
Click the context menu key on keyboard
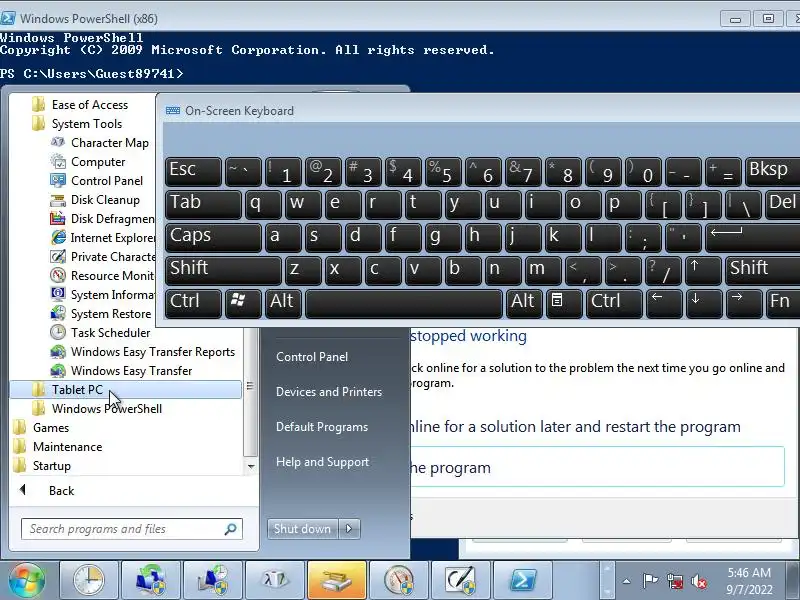pos(564,303)
